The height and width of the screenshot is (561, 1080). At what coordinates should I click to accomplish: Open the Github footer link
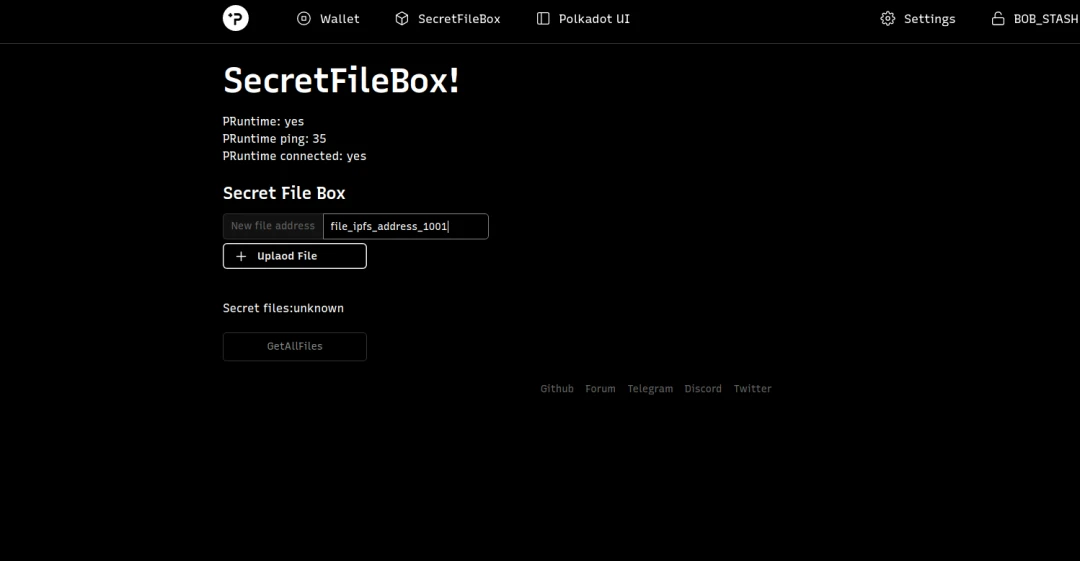(557, 389)
